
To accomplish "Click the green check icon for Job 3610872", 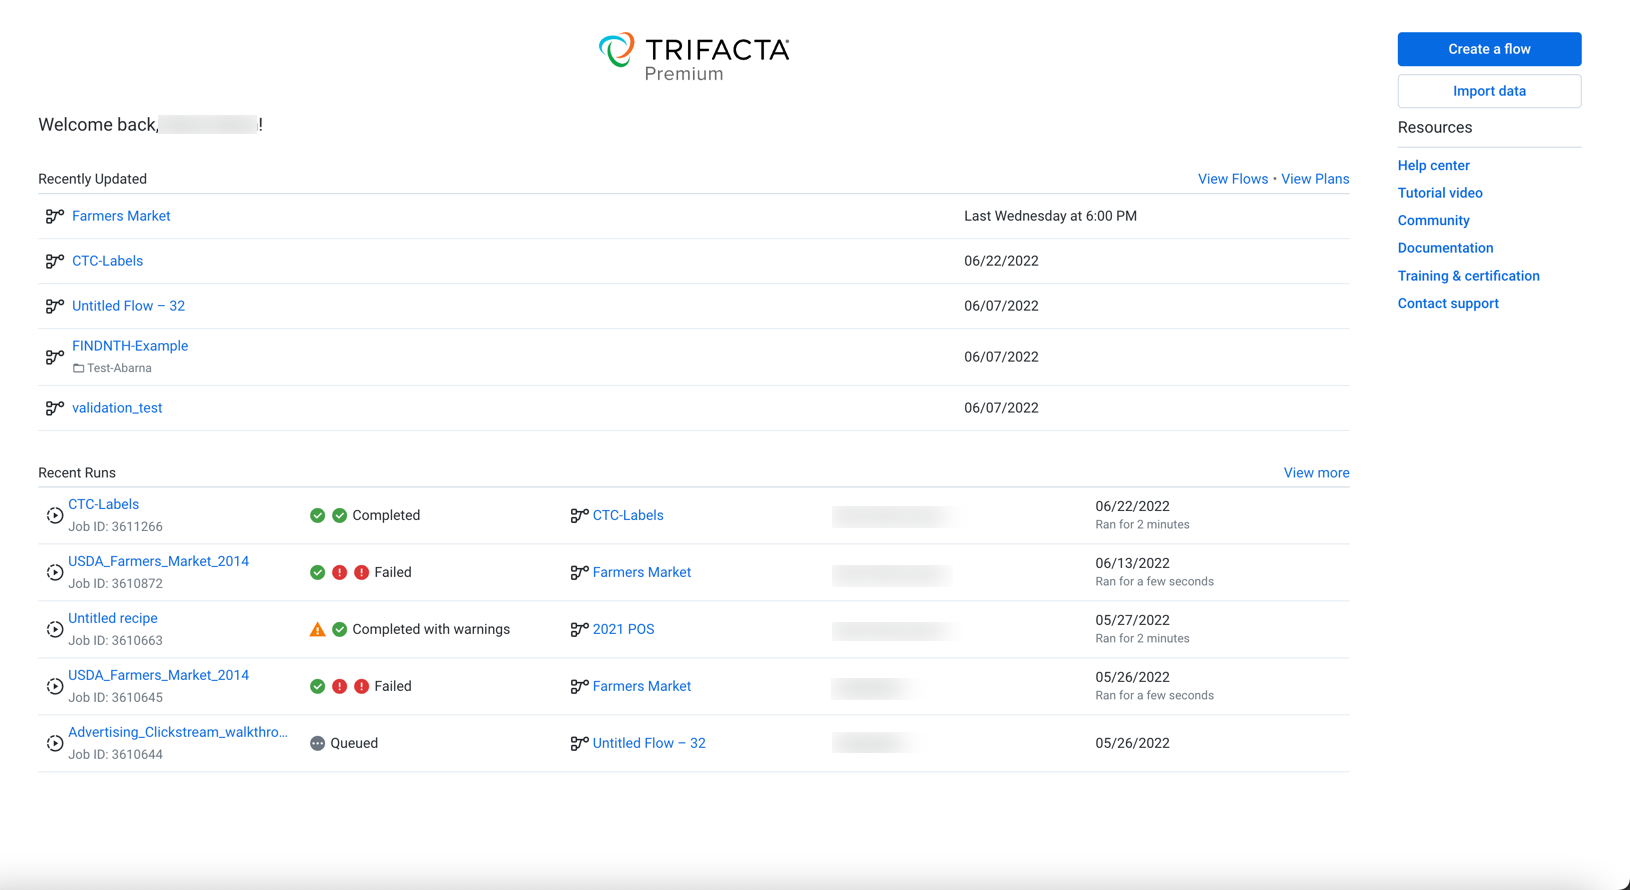I will (x=317, y=573).
